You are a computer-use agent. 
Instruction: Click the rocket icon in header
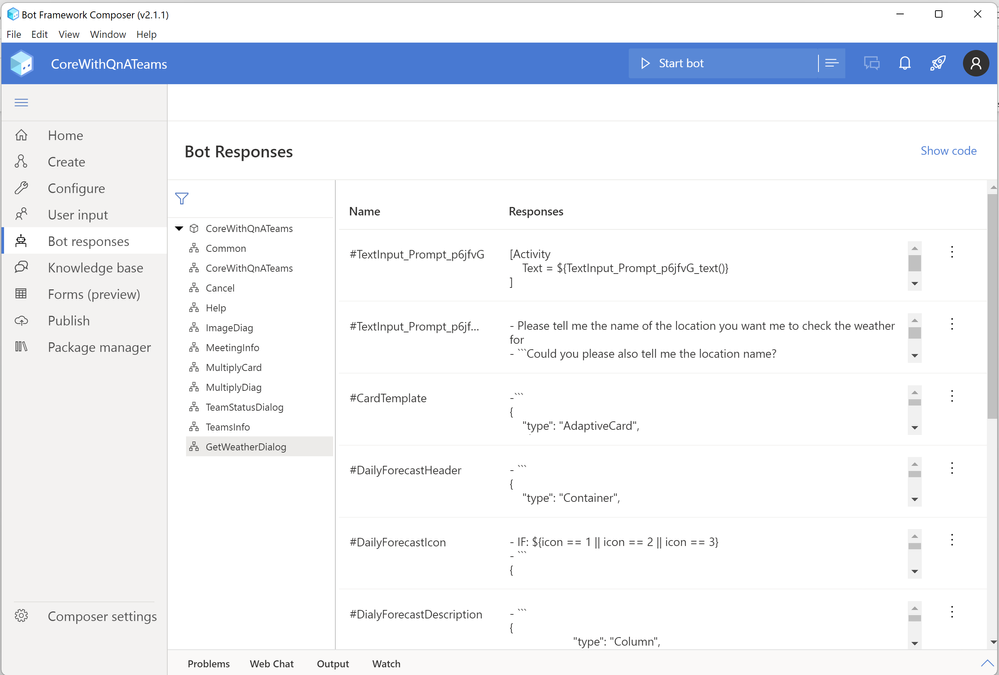(x=938, y=63)
